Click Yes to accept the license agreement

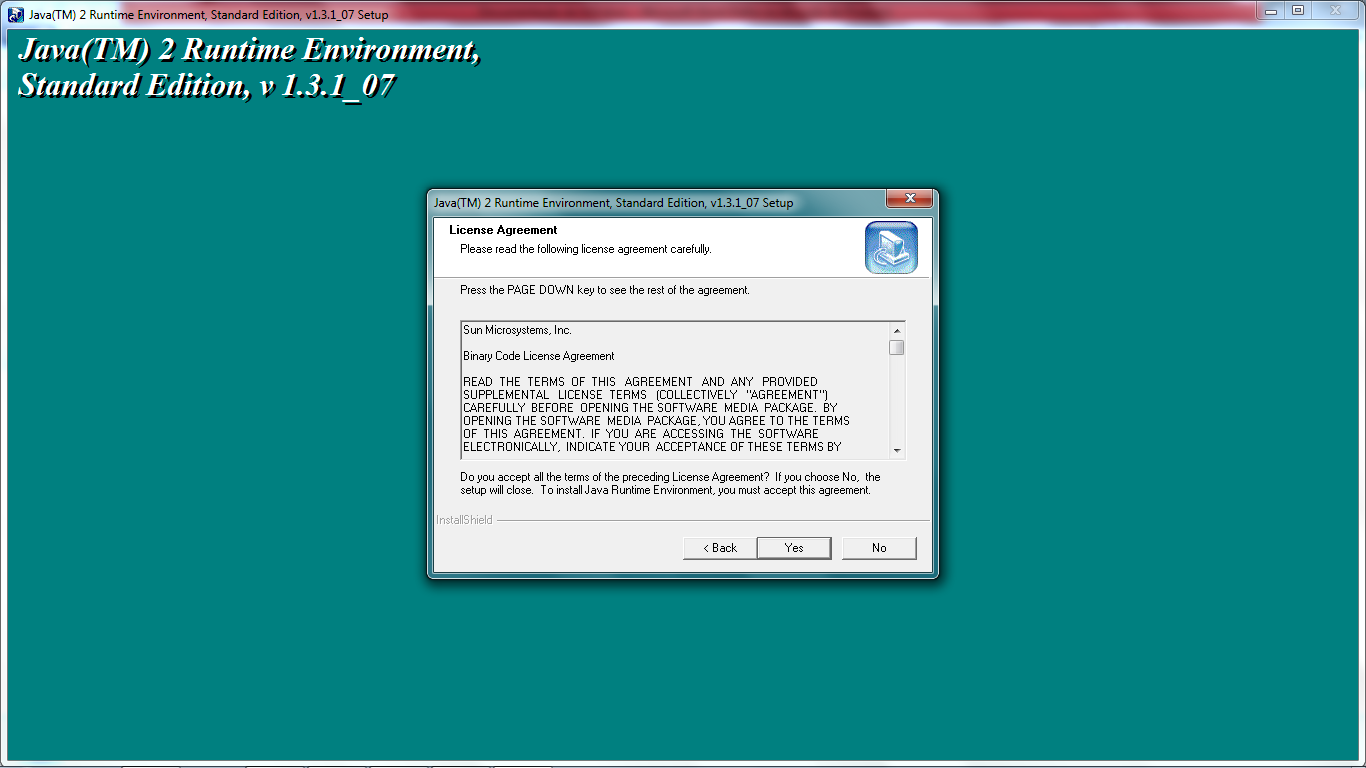pos(793,547)
